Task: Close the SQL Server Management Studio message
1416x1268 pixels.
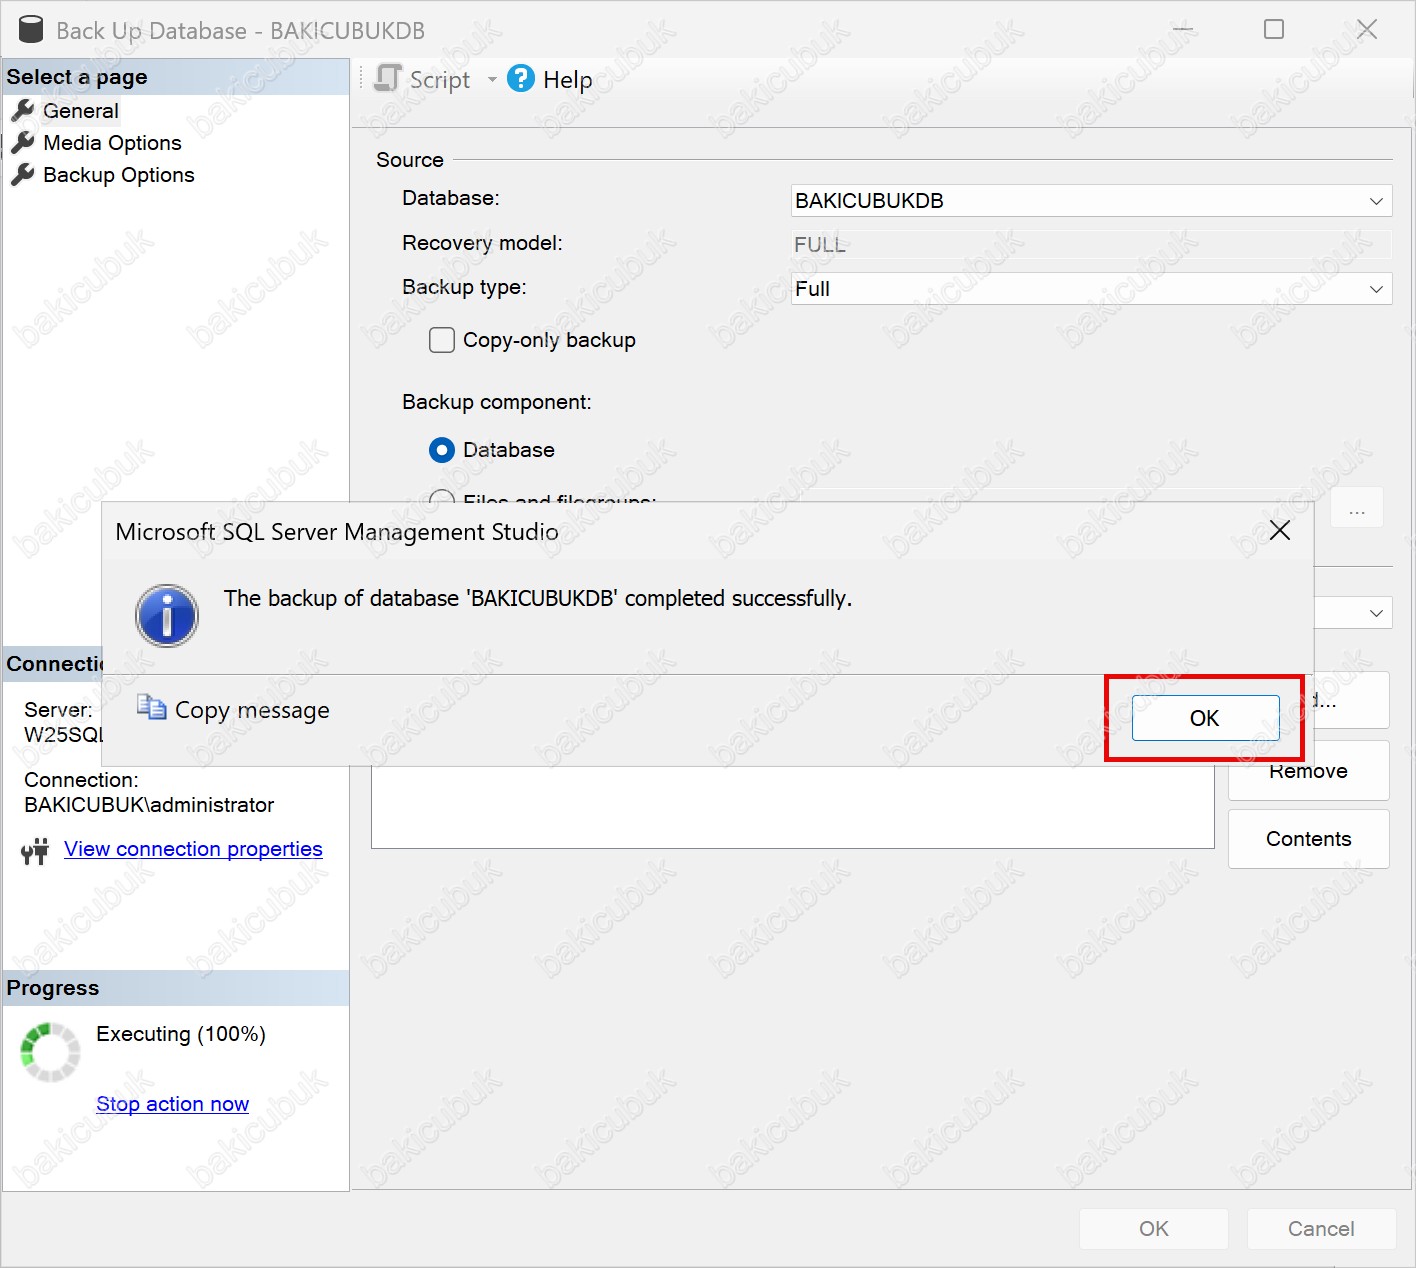Action: coord(1279,531)
